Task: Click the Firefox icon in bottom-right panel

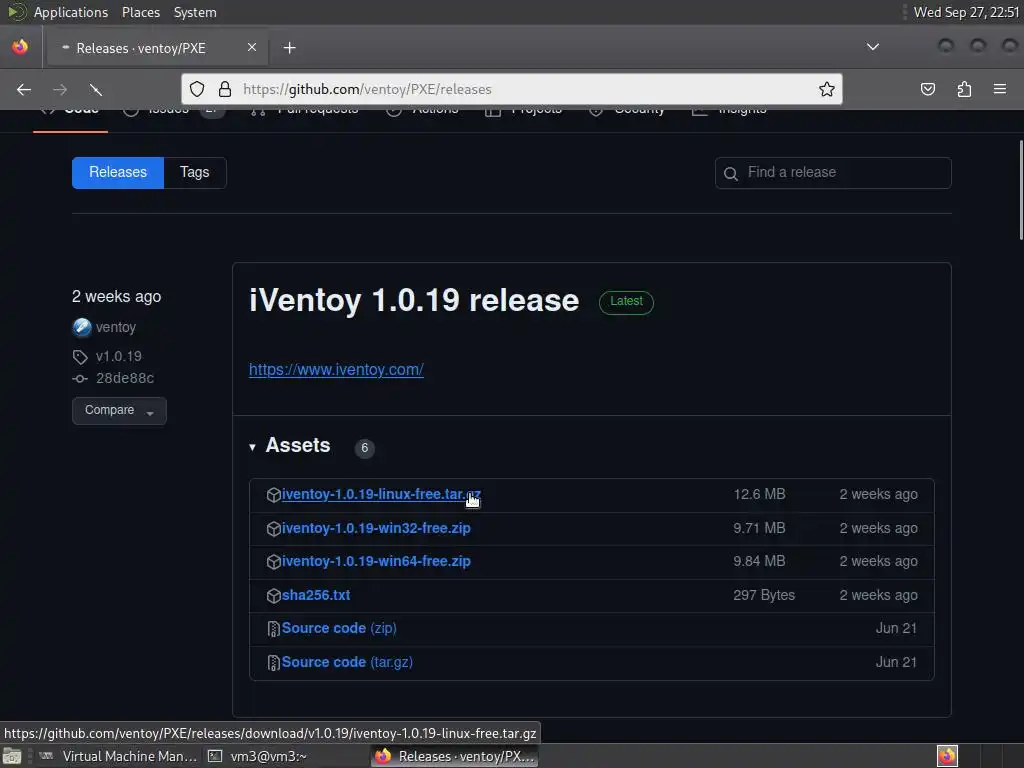Action: click(x=947, y=756)
